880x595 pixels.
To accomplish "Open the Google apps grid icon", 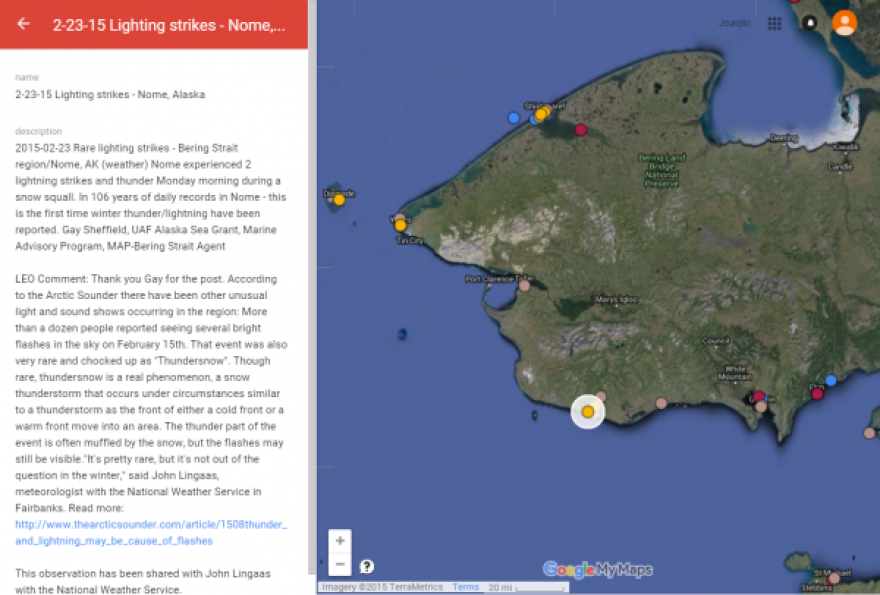I will (x=774, y=24).
